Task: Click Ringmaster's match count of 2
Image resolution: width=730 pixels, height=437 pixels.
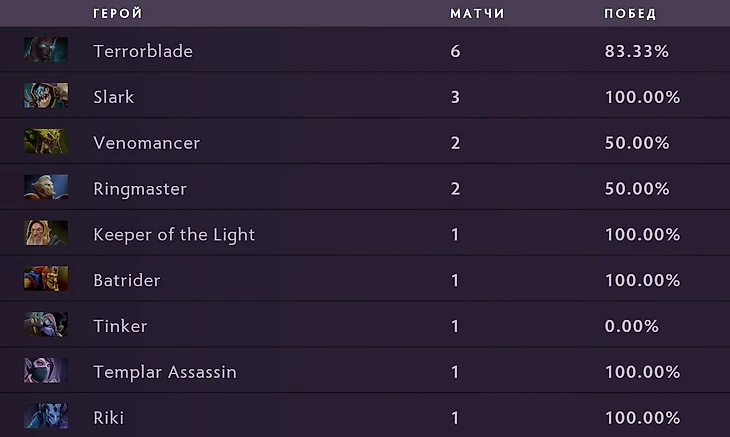Action: [x=456, y=189]
